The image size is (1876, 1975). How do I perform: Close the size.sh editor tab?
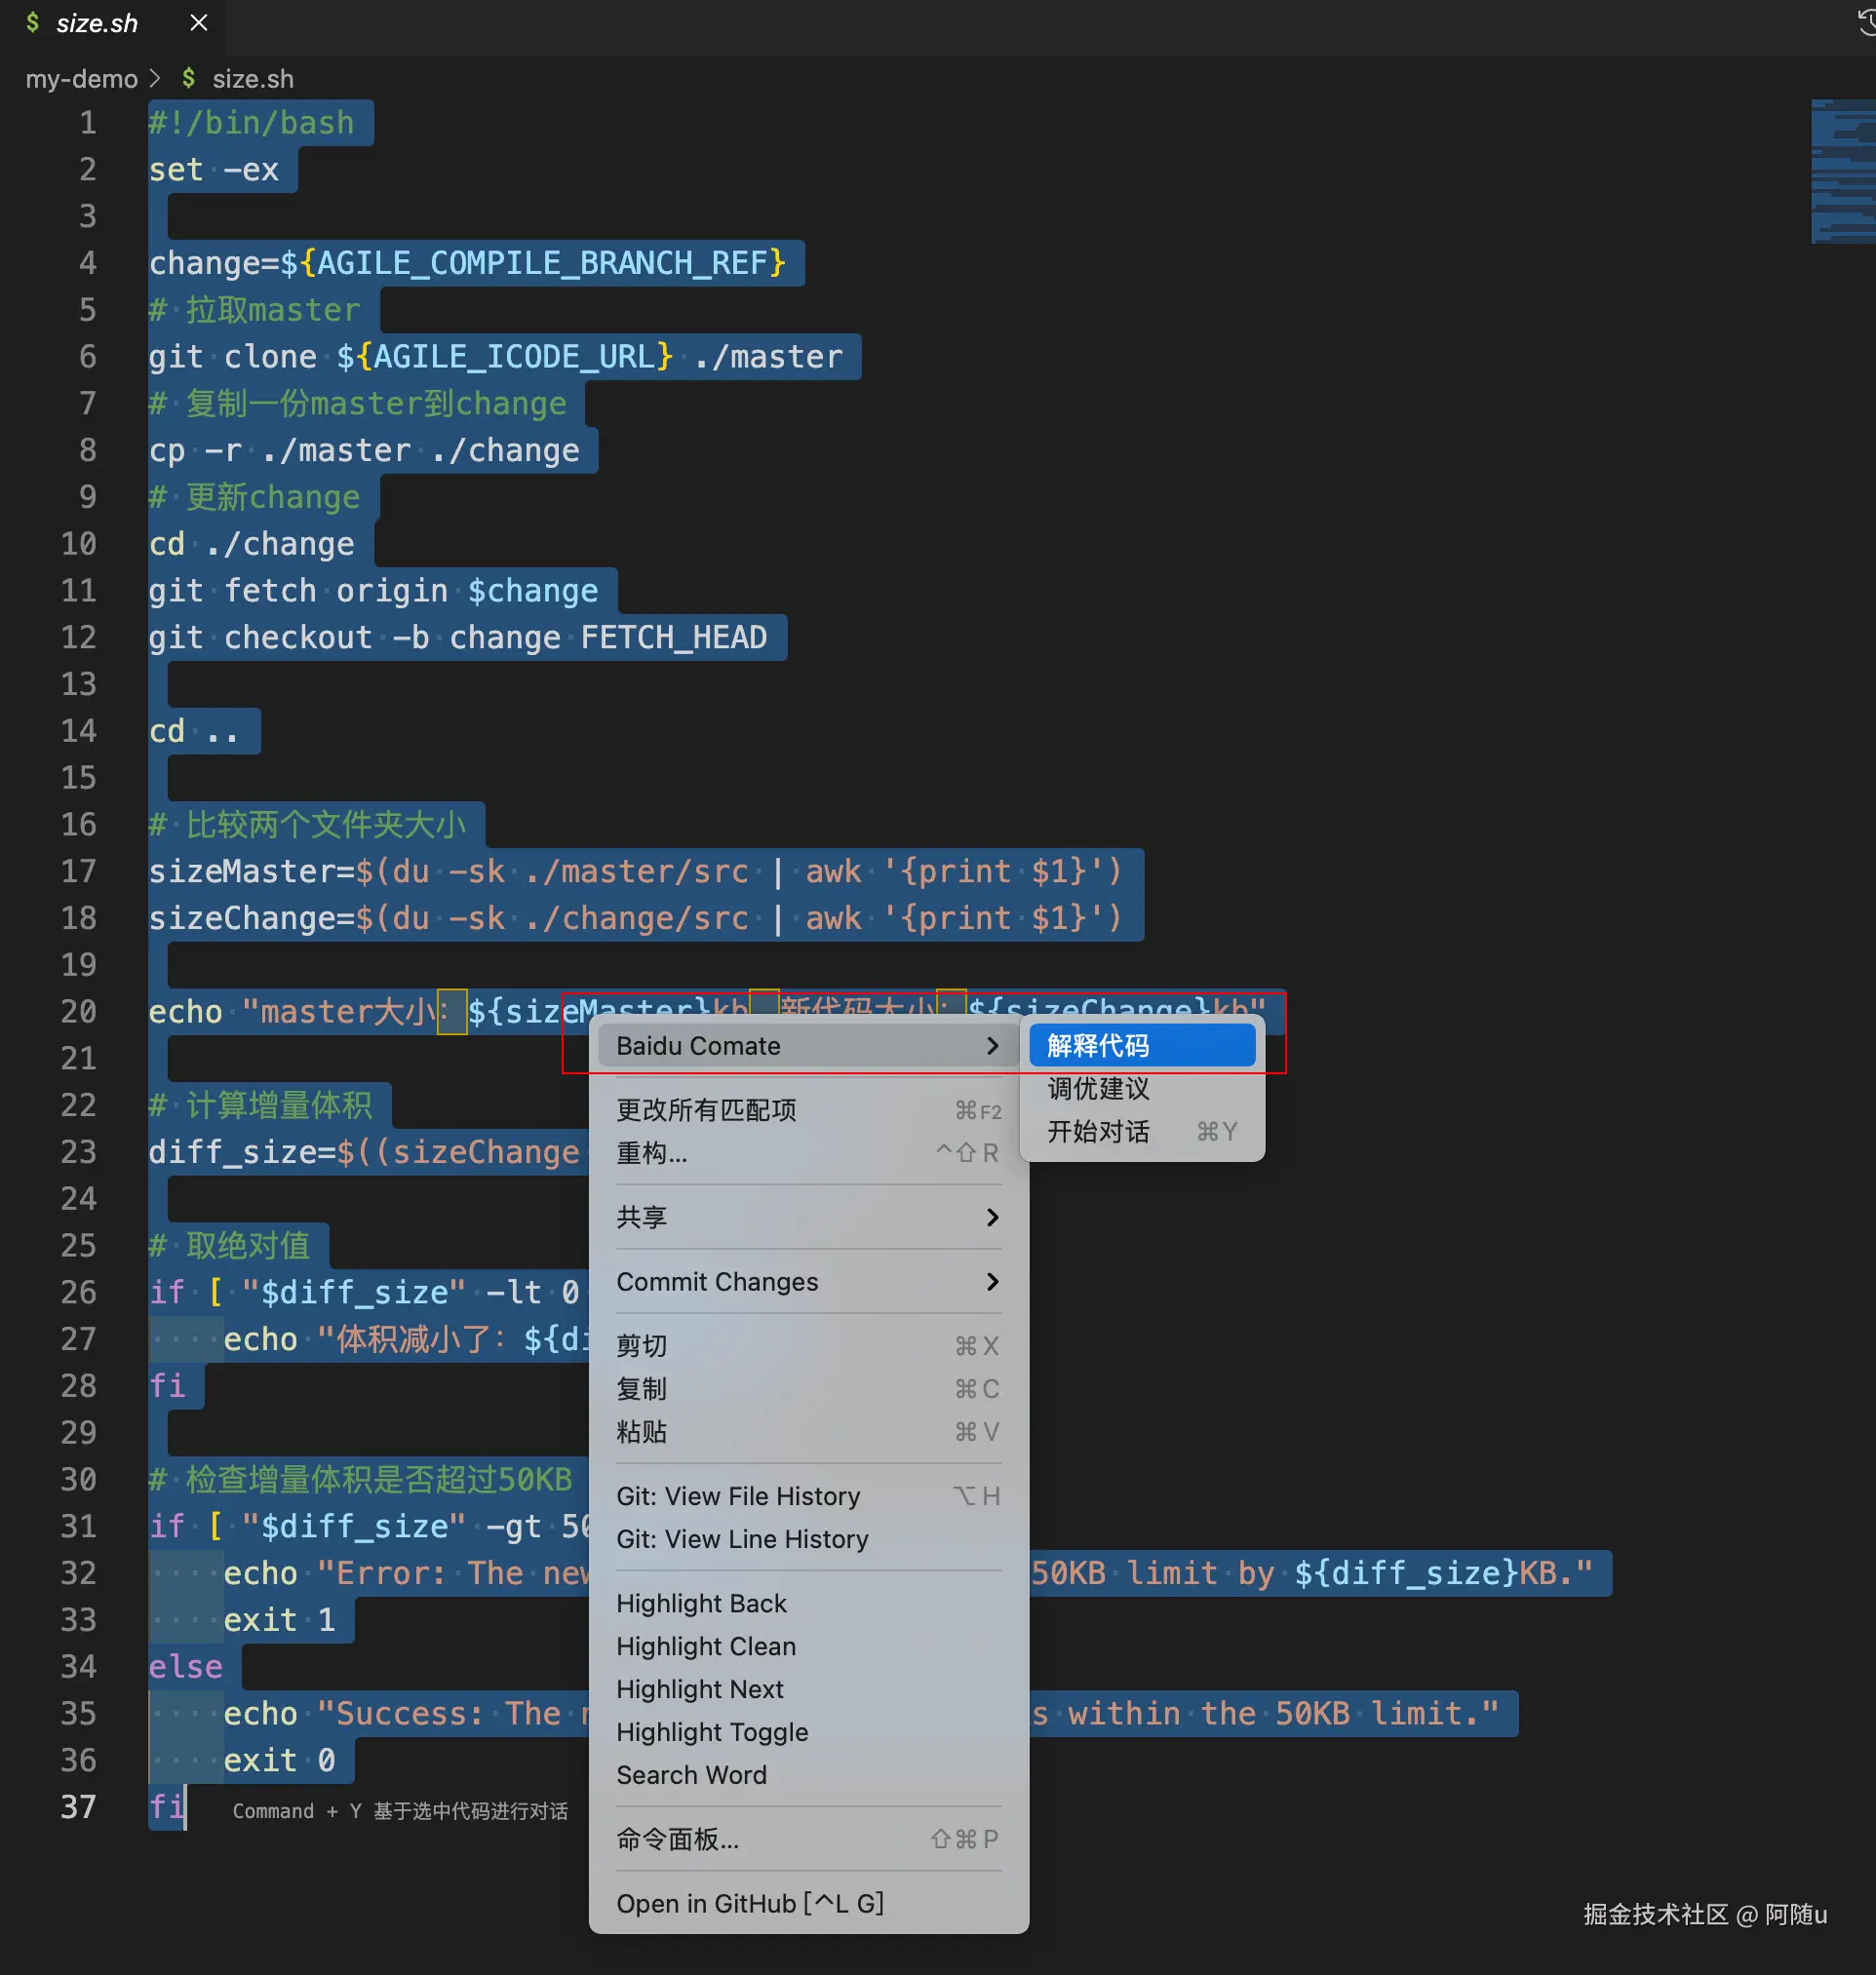(199, 23)
